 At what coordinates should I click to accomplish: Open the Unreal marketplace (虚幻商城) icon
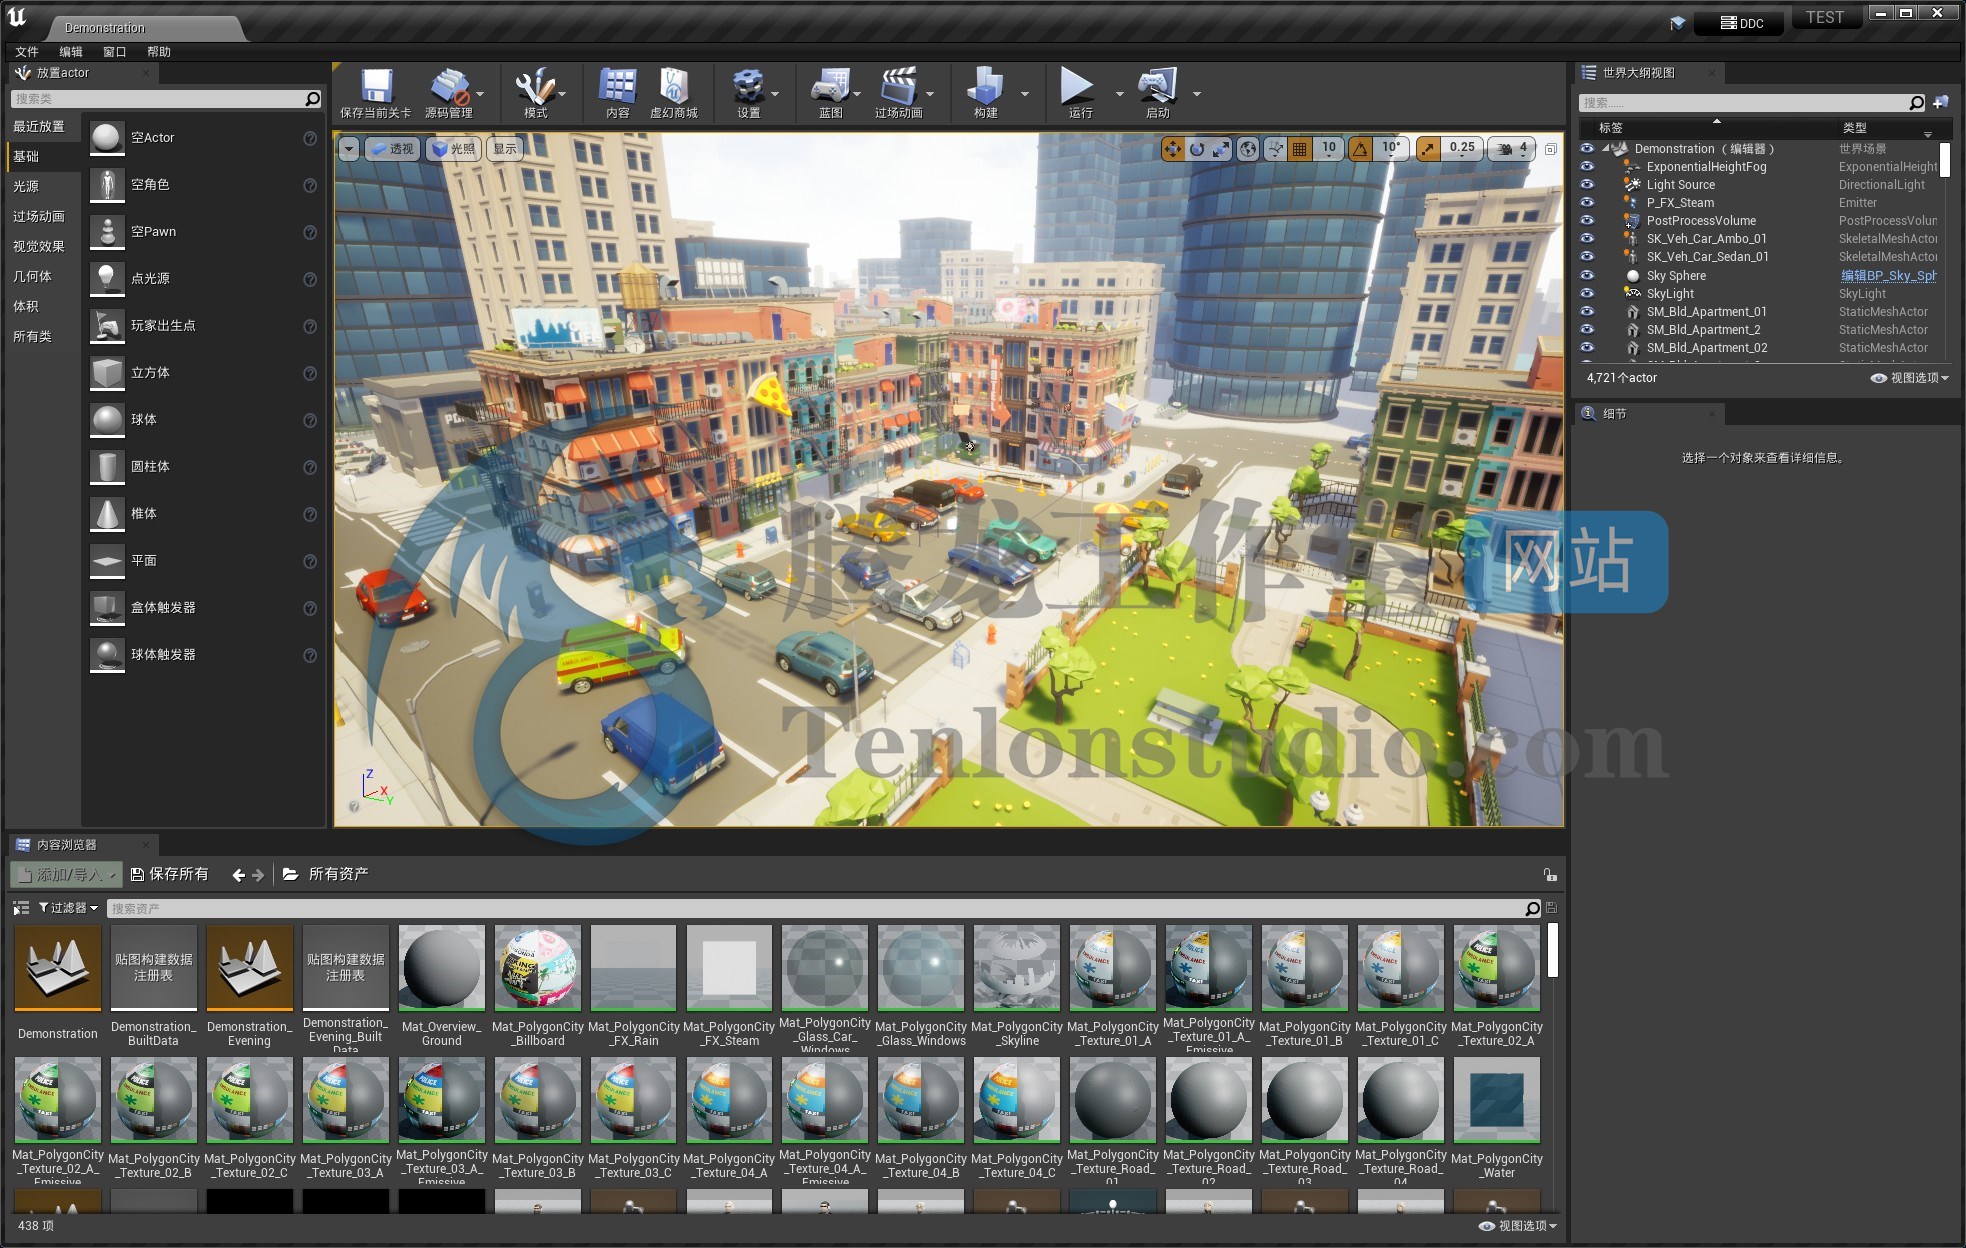point(674,87)
